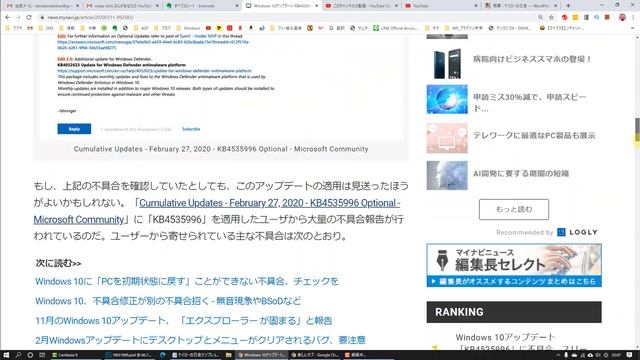Switch to Camtasia 9 in the taskbar

(x=75, y=355)
